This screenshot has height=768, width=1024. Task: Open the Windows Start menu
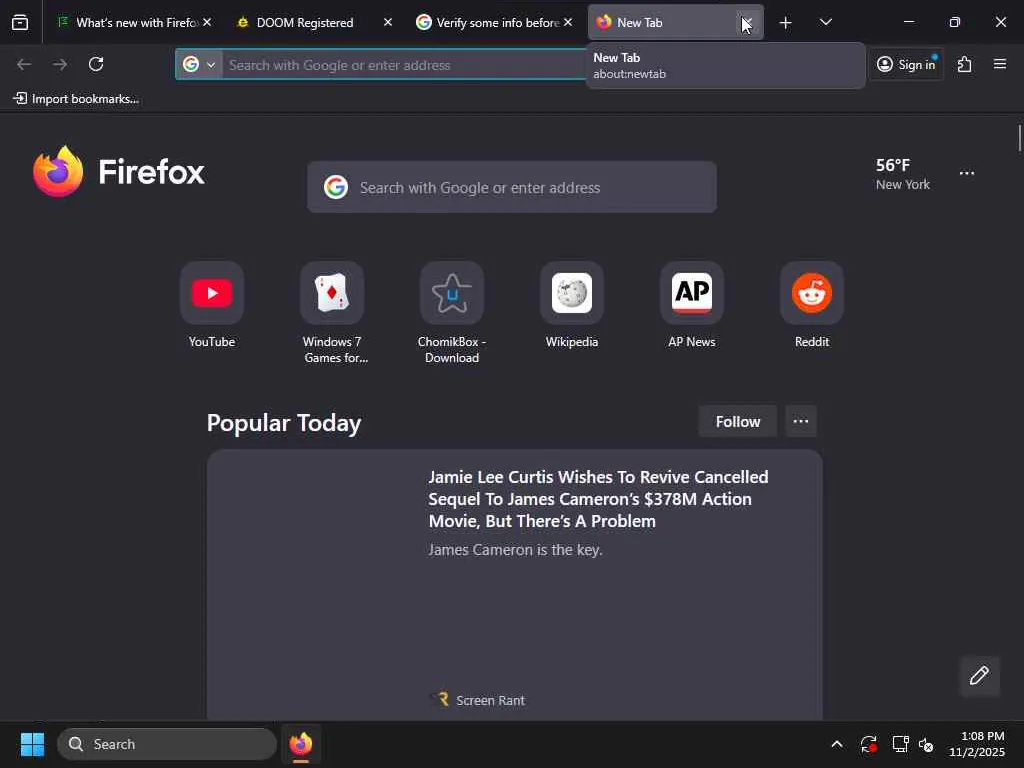pos(32,744)
